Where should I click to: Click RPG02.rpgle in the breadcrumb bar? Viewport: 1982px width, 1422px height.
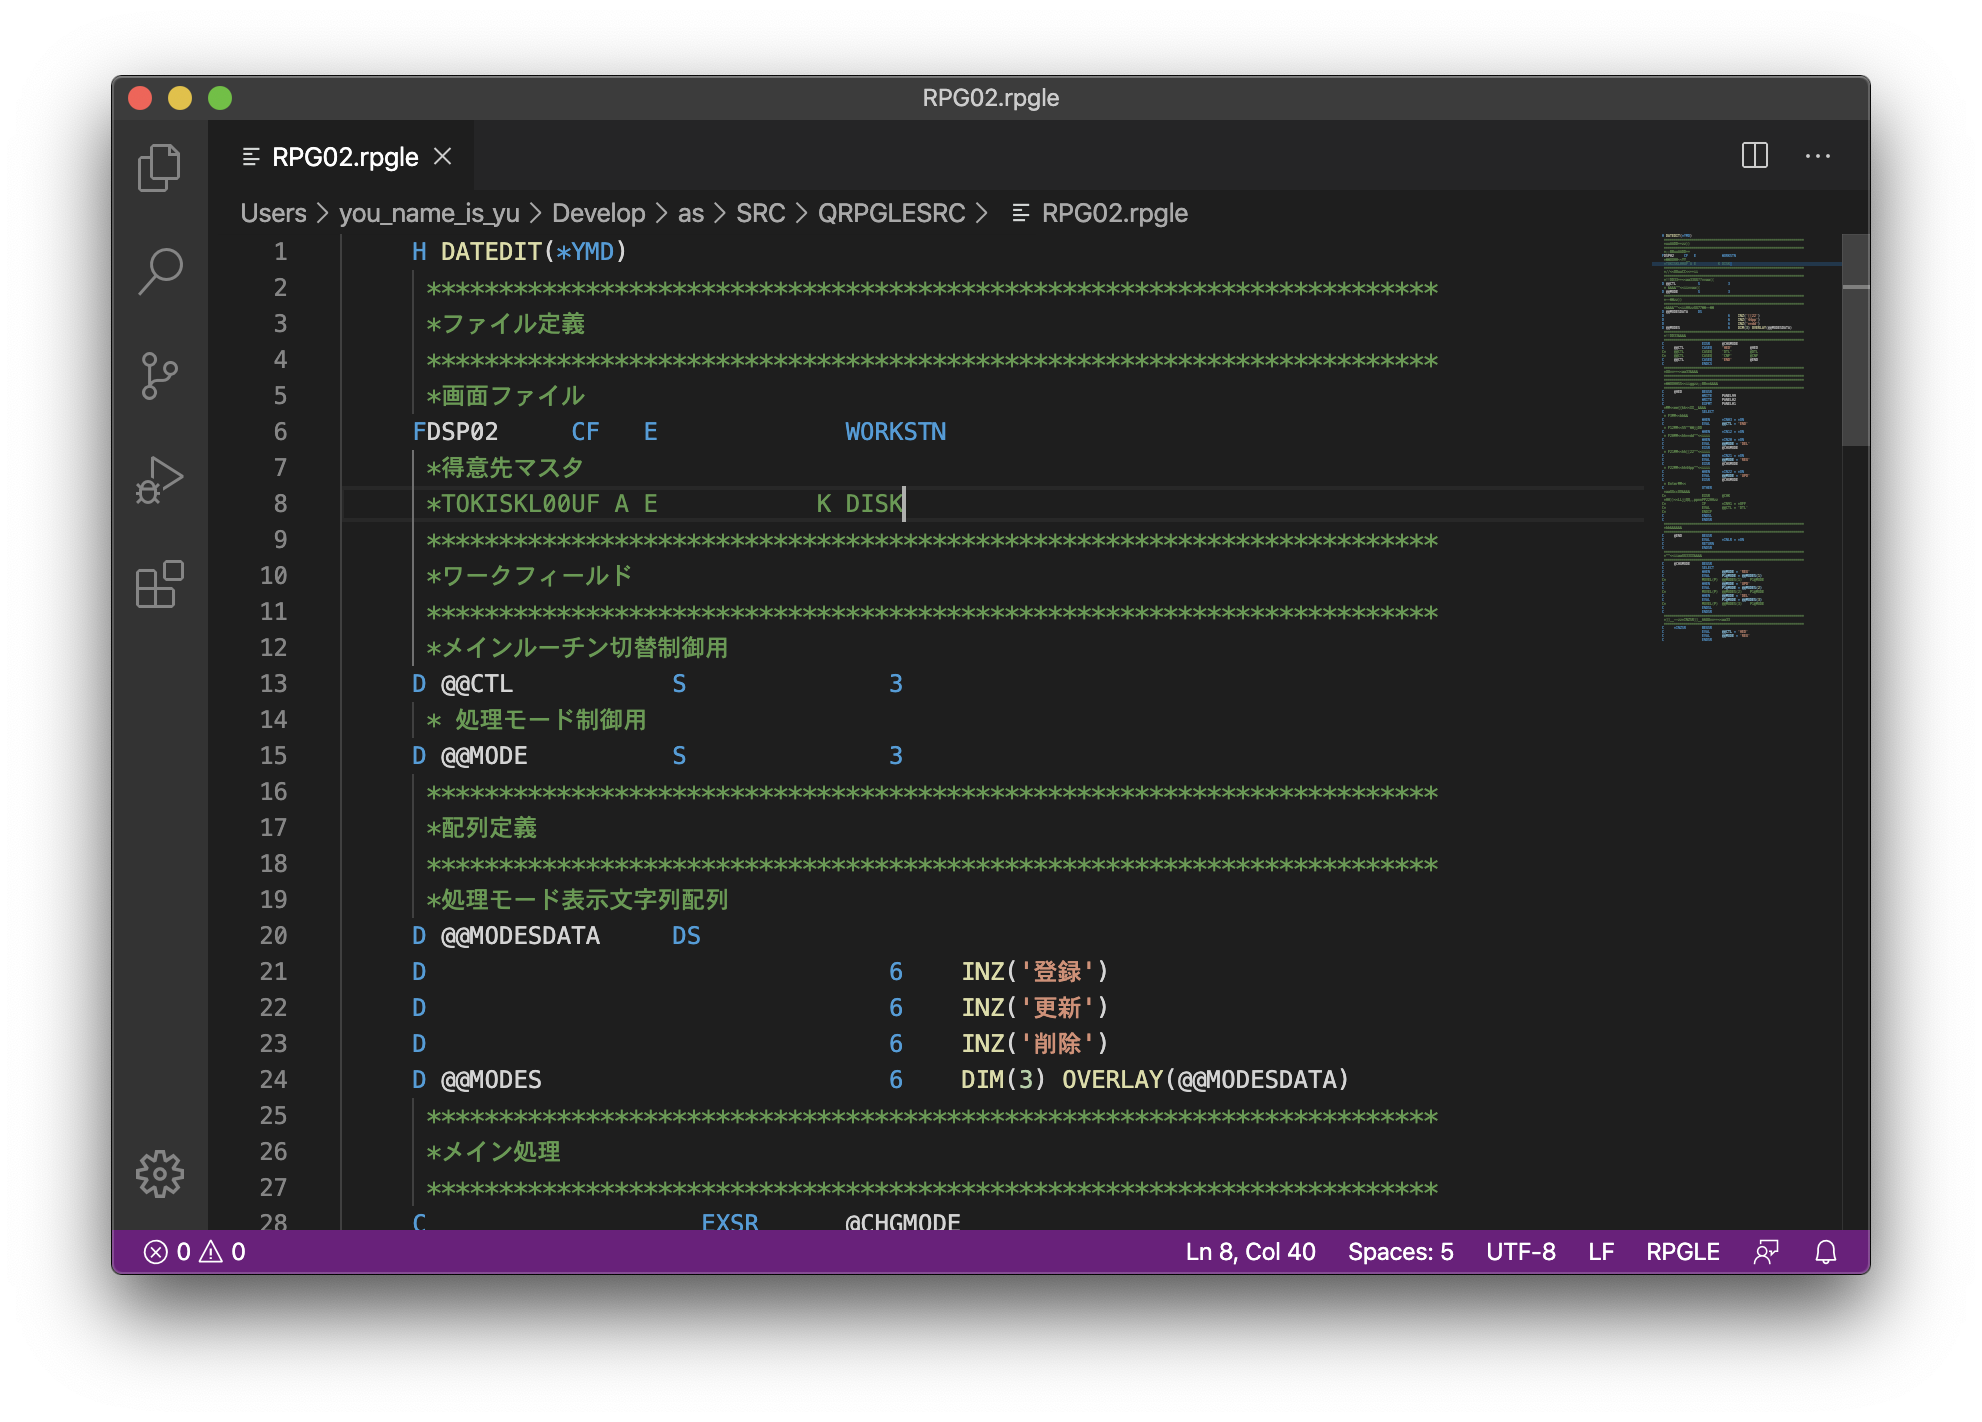[x=1114, y=213]
